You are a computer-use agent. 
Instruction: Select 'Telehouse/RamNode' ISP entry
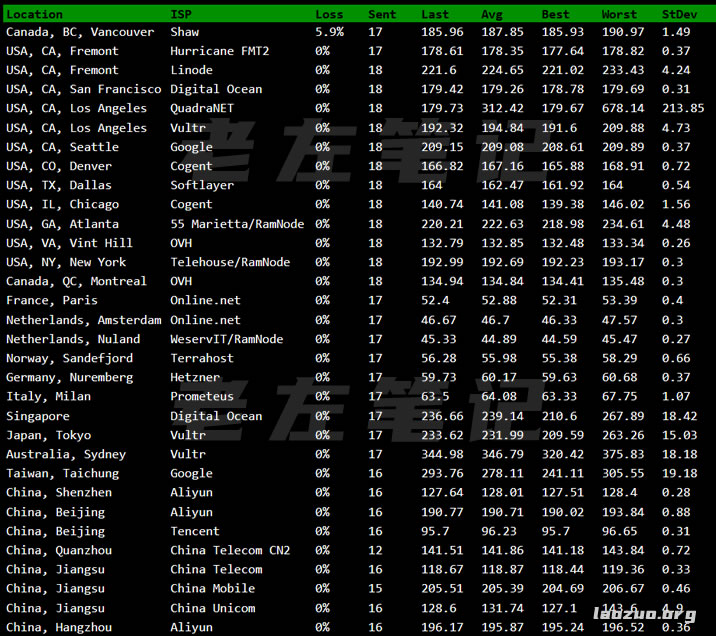(230, 263)
